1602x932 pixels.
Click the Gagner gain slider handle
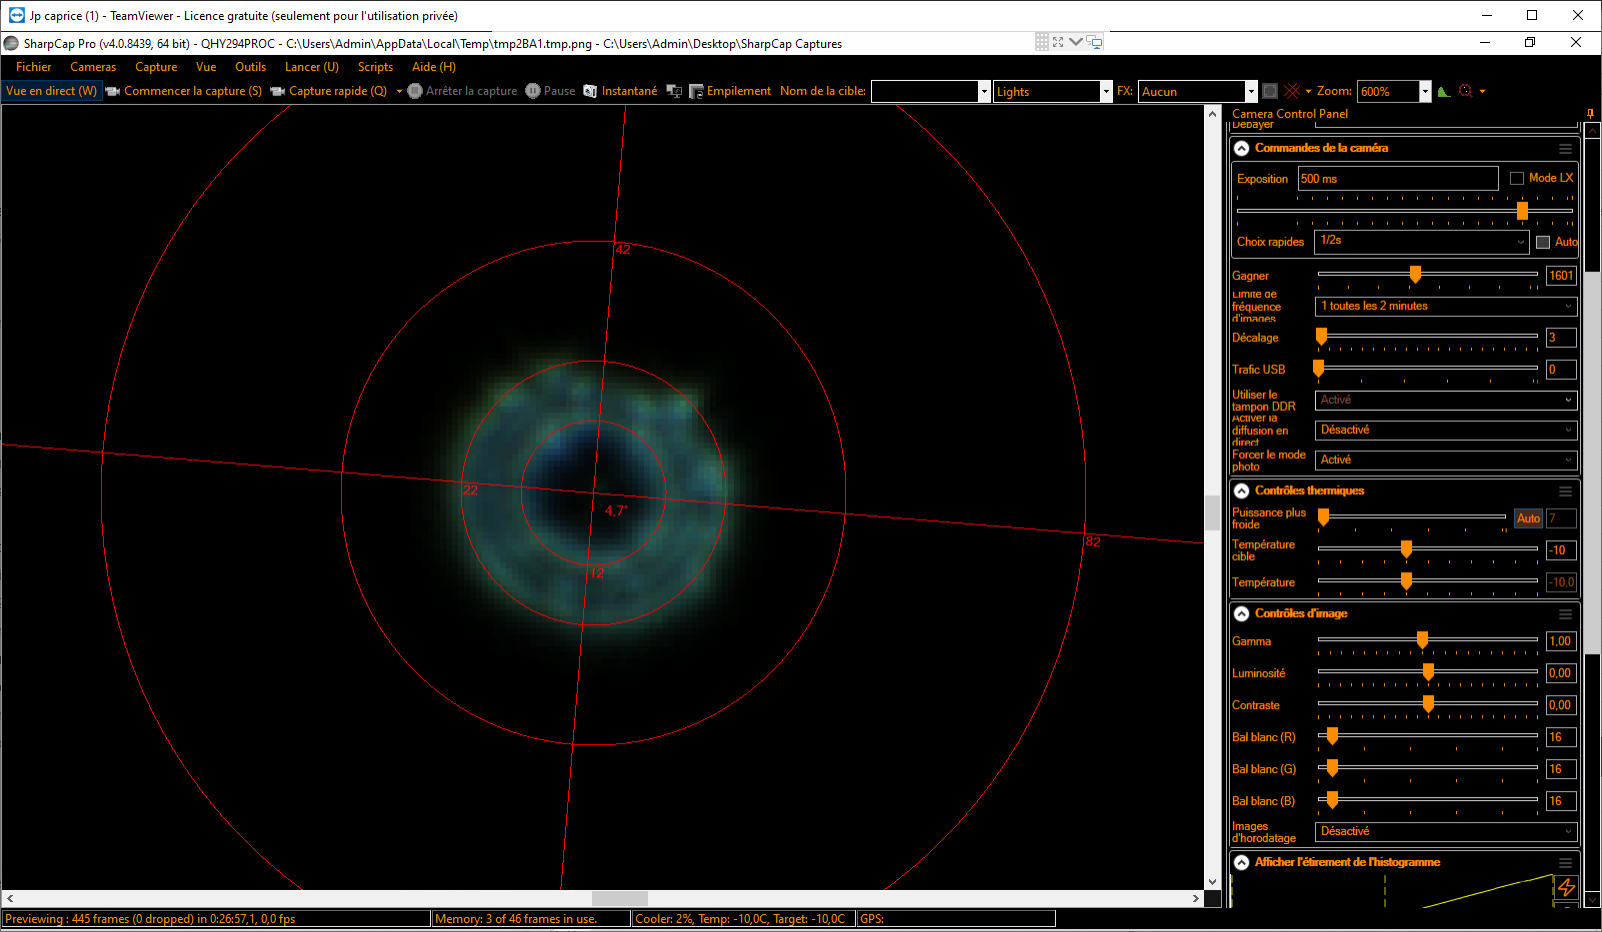click(x=1415, y=274)
